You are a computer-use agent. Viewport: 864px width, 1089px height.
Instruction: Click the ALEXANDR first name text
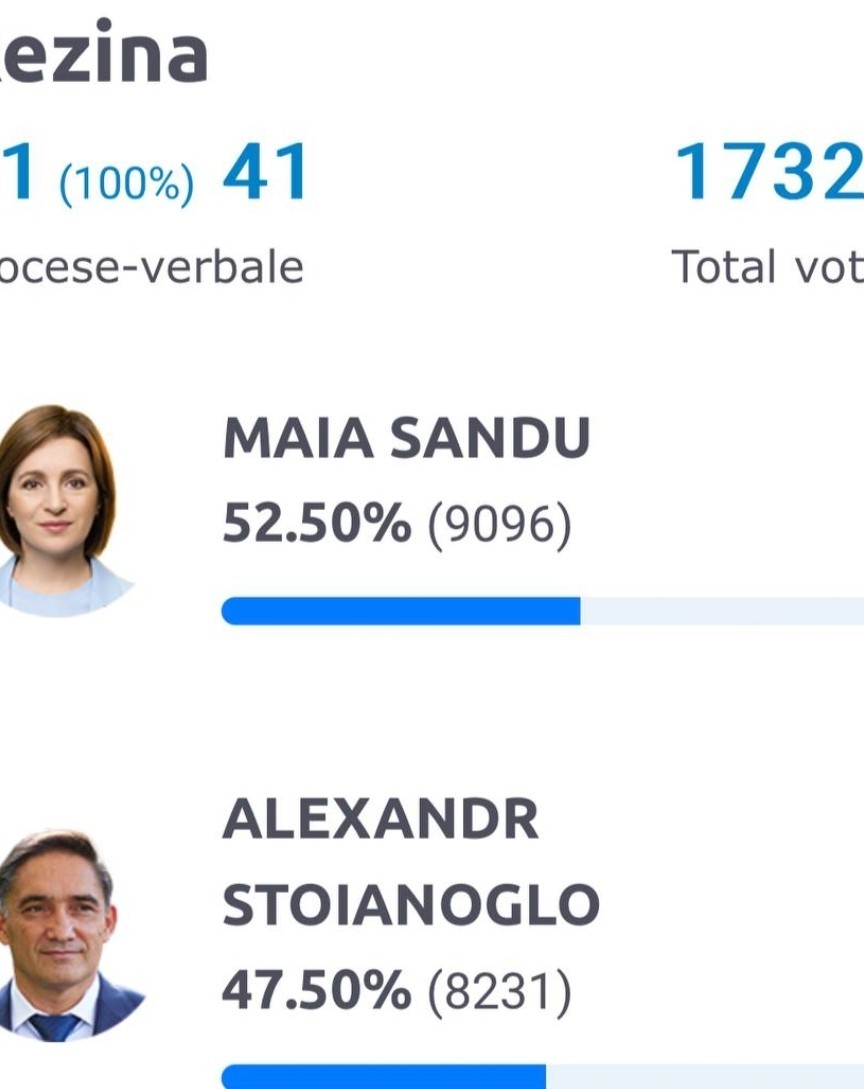pyautogui.click(x=381, y=820)
